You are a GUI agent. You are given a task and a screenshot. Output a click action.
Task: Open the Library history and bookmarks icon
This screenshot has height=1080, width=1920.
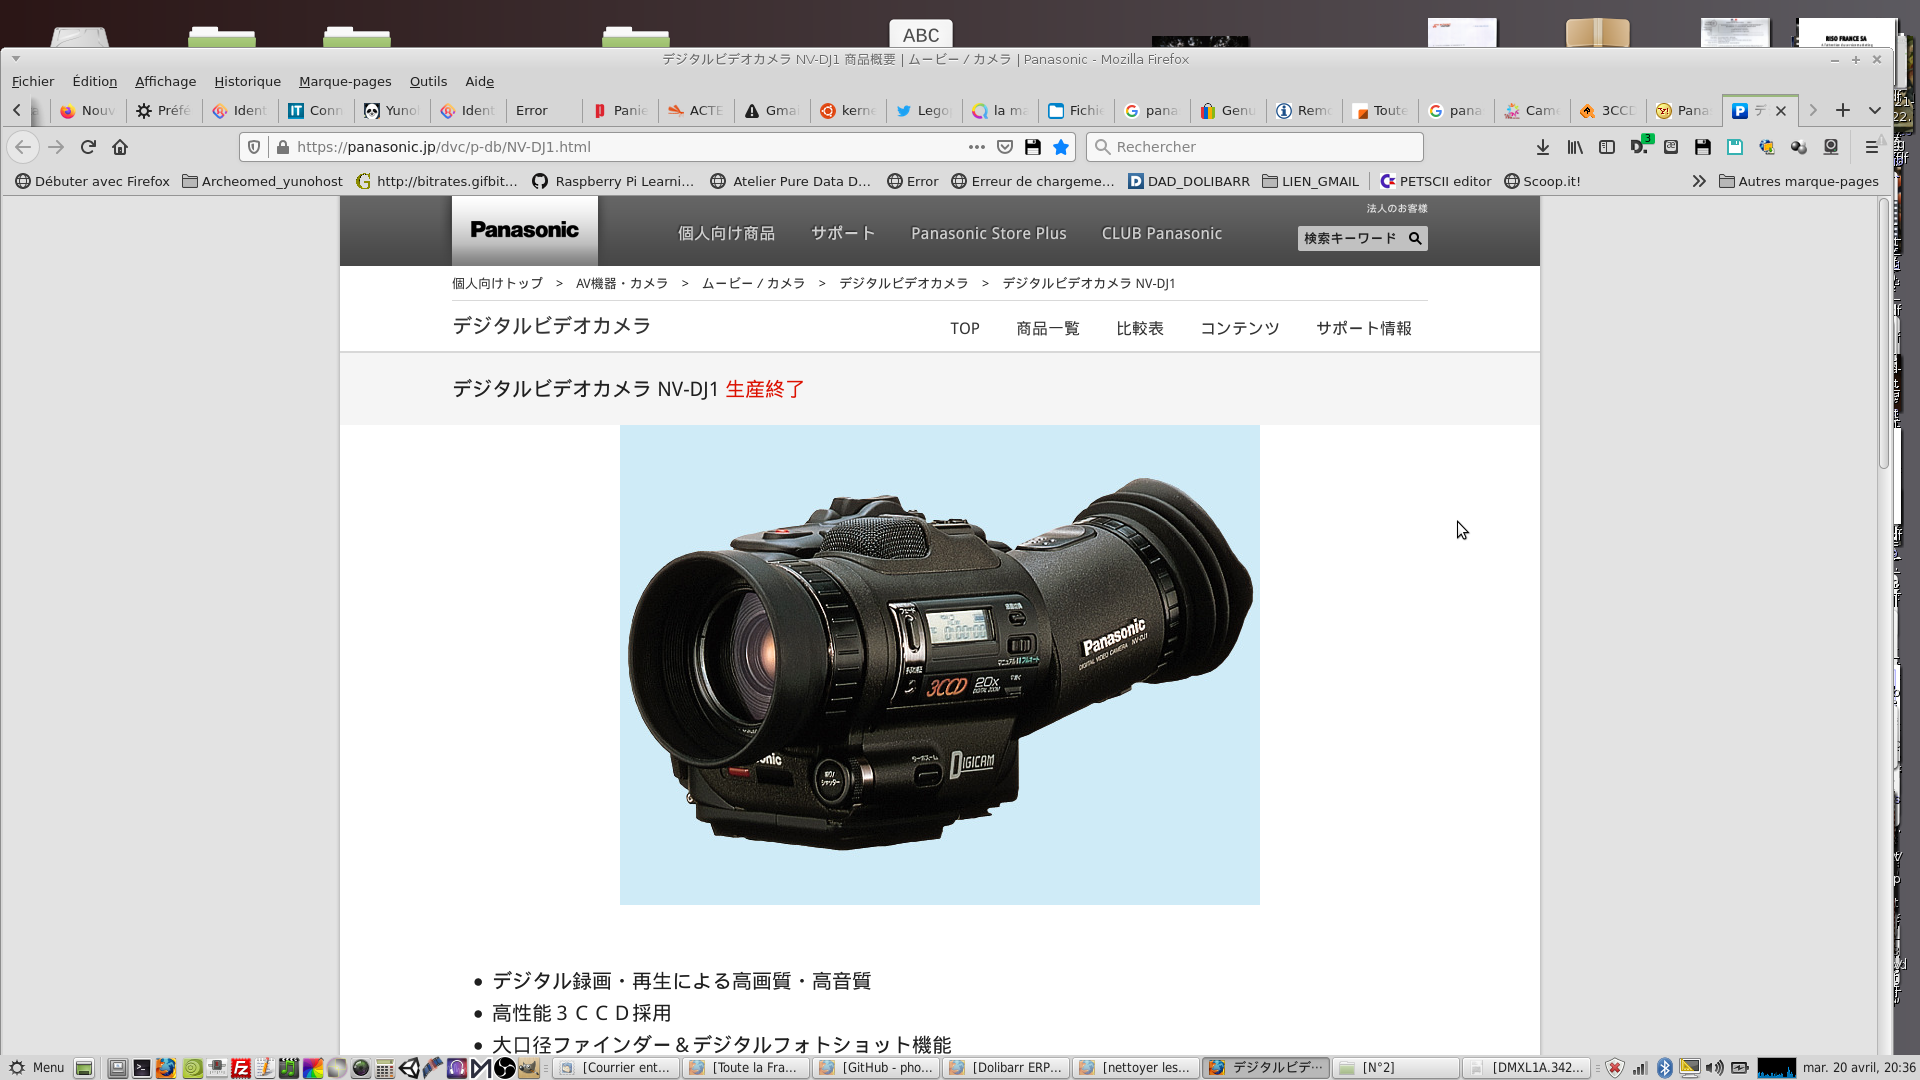point(1575,147)
